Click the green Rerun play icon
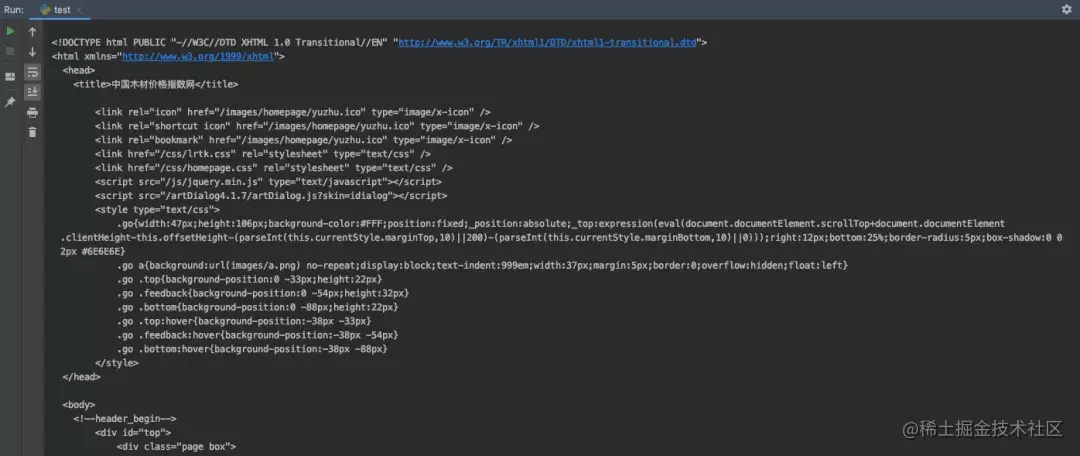 pos(10,31)
